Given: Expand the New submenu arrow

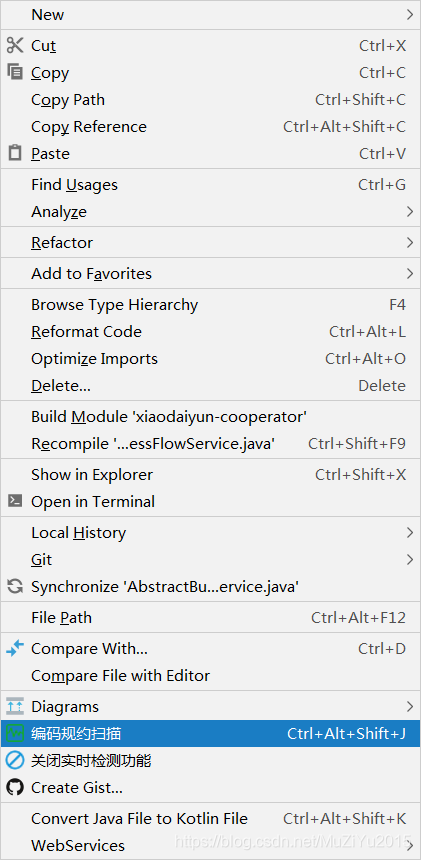Looking at the screenshot, I should [409, 15].
